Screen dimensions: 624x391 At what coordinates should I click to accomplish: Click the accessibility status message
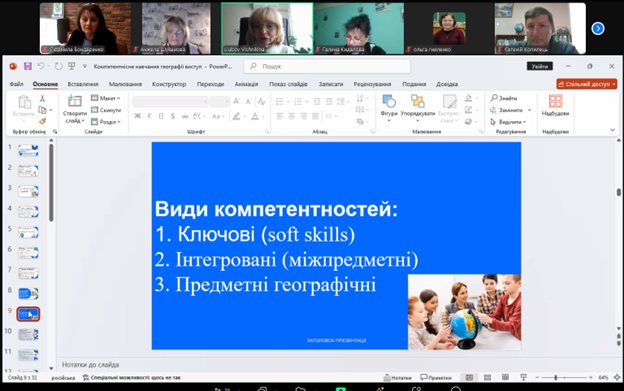pos(131,377)
